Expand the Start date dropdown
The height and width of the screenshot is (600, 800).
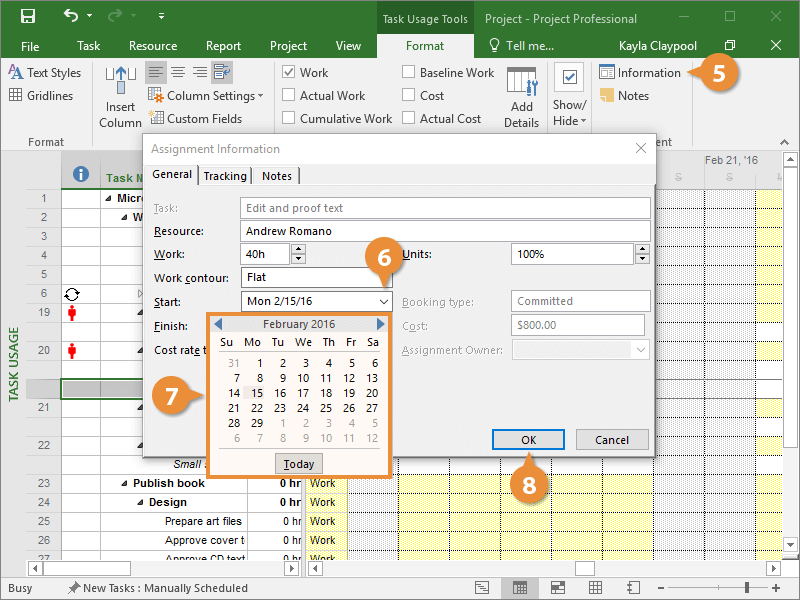384,301
